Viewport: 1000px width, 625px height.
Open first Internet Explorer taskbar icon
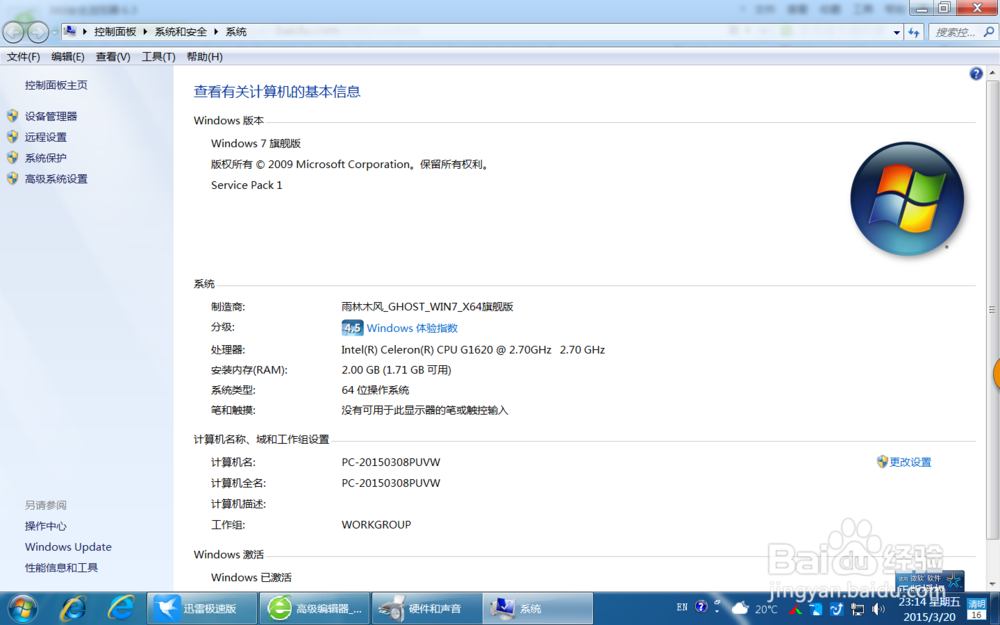[x=73, y=608]
